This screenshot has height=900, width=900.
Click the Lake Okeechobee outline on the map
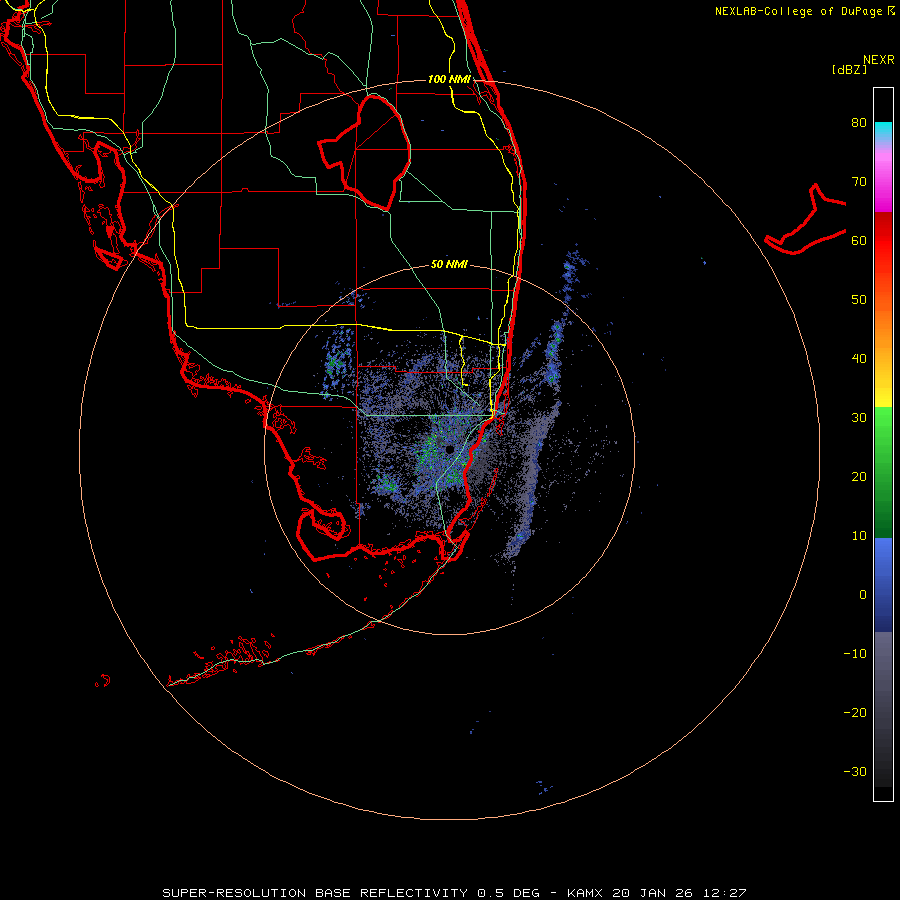(x=364, y=153)
